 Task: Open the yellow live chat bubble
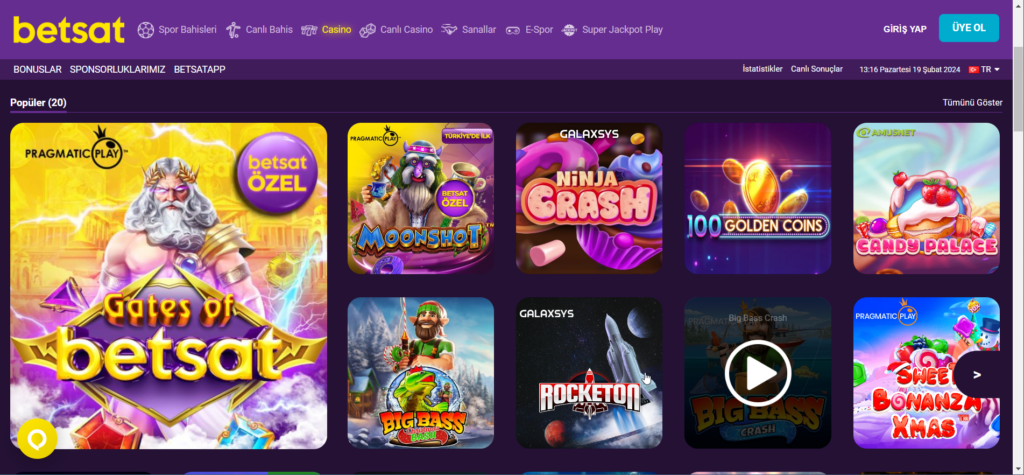coord(37,438)
